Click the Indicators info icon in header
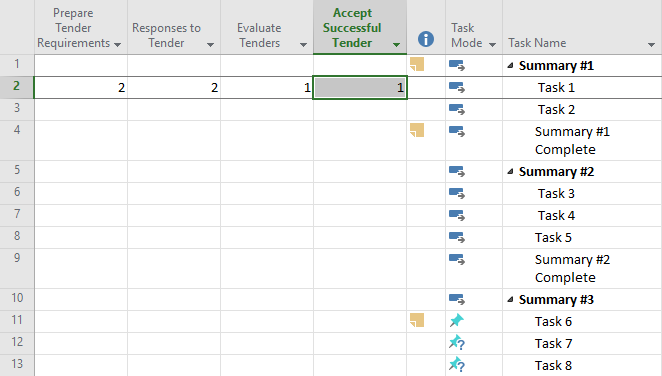 (x=426, y=39)
